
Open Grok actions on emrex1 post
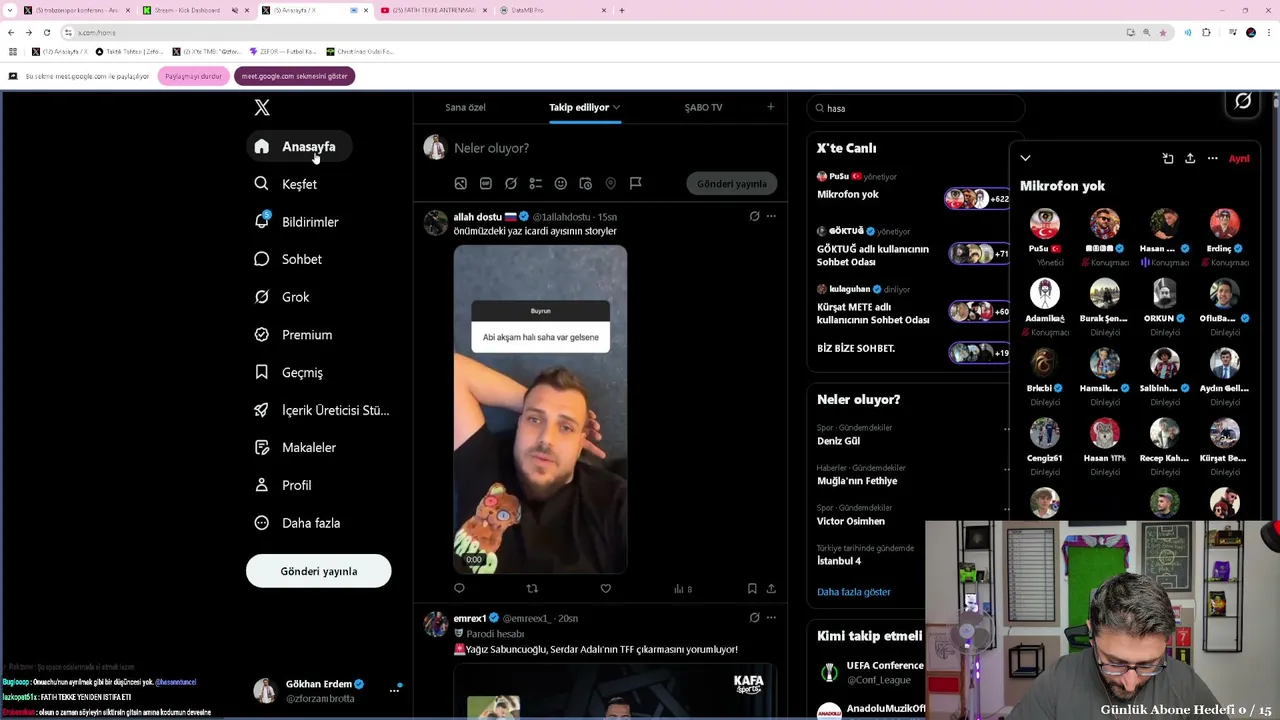[x=755, y=618]
